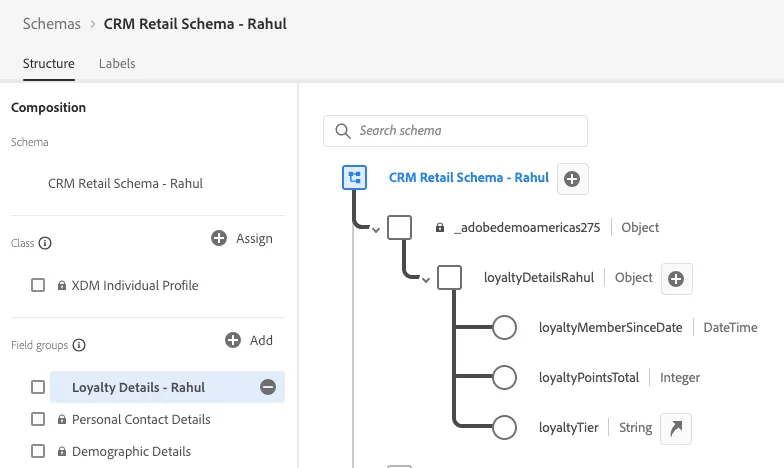Screen dimensions: 784x468
Task: Focus the Search schema field
Action: click(x=456, y=131)
